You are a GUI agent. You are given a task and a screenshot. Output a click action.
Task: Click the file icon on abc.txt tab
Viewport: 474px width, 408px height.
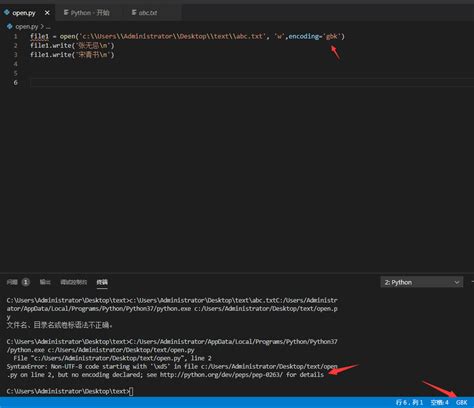(x=134, y=13)
